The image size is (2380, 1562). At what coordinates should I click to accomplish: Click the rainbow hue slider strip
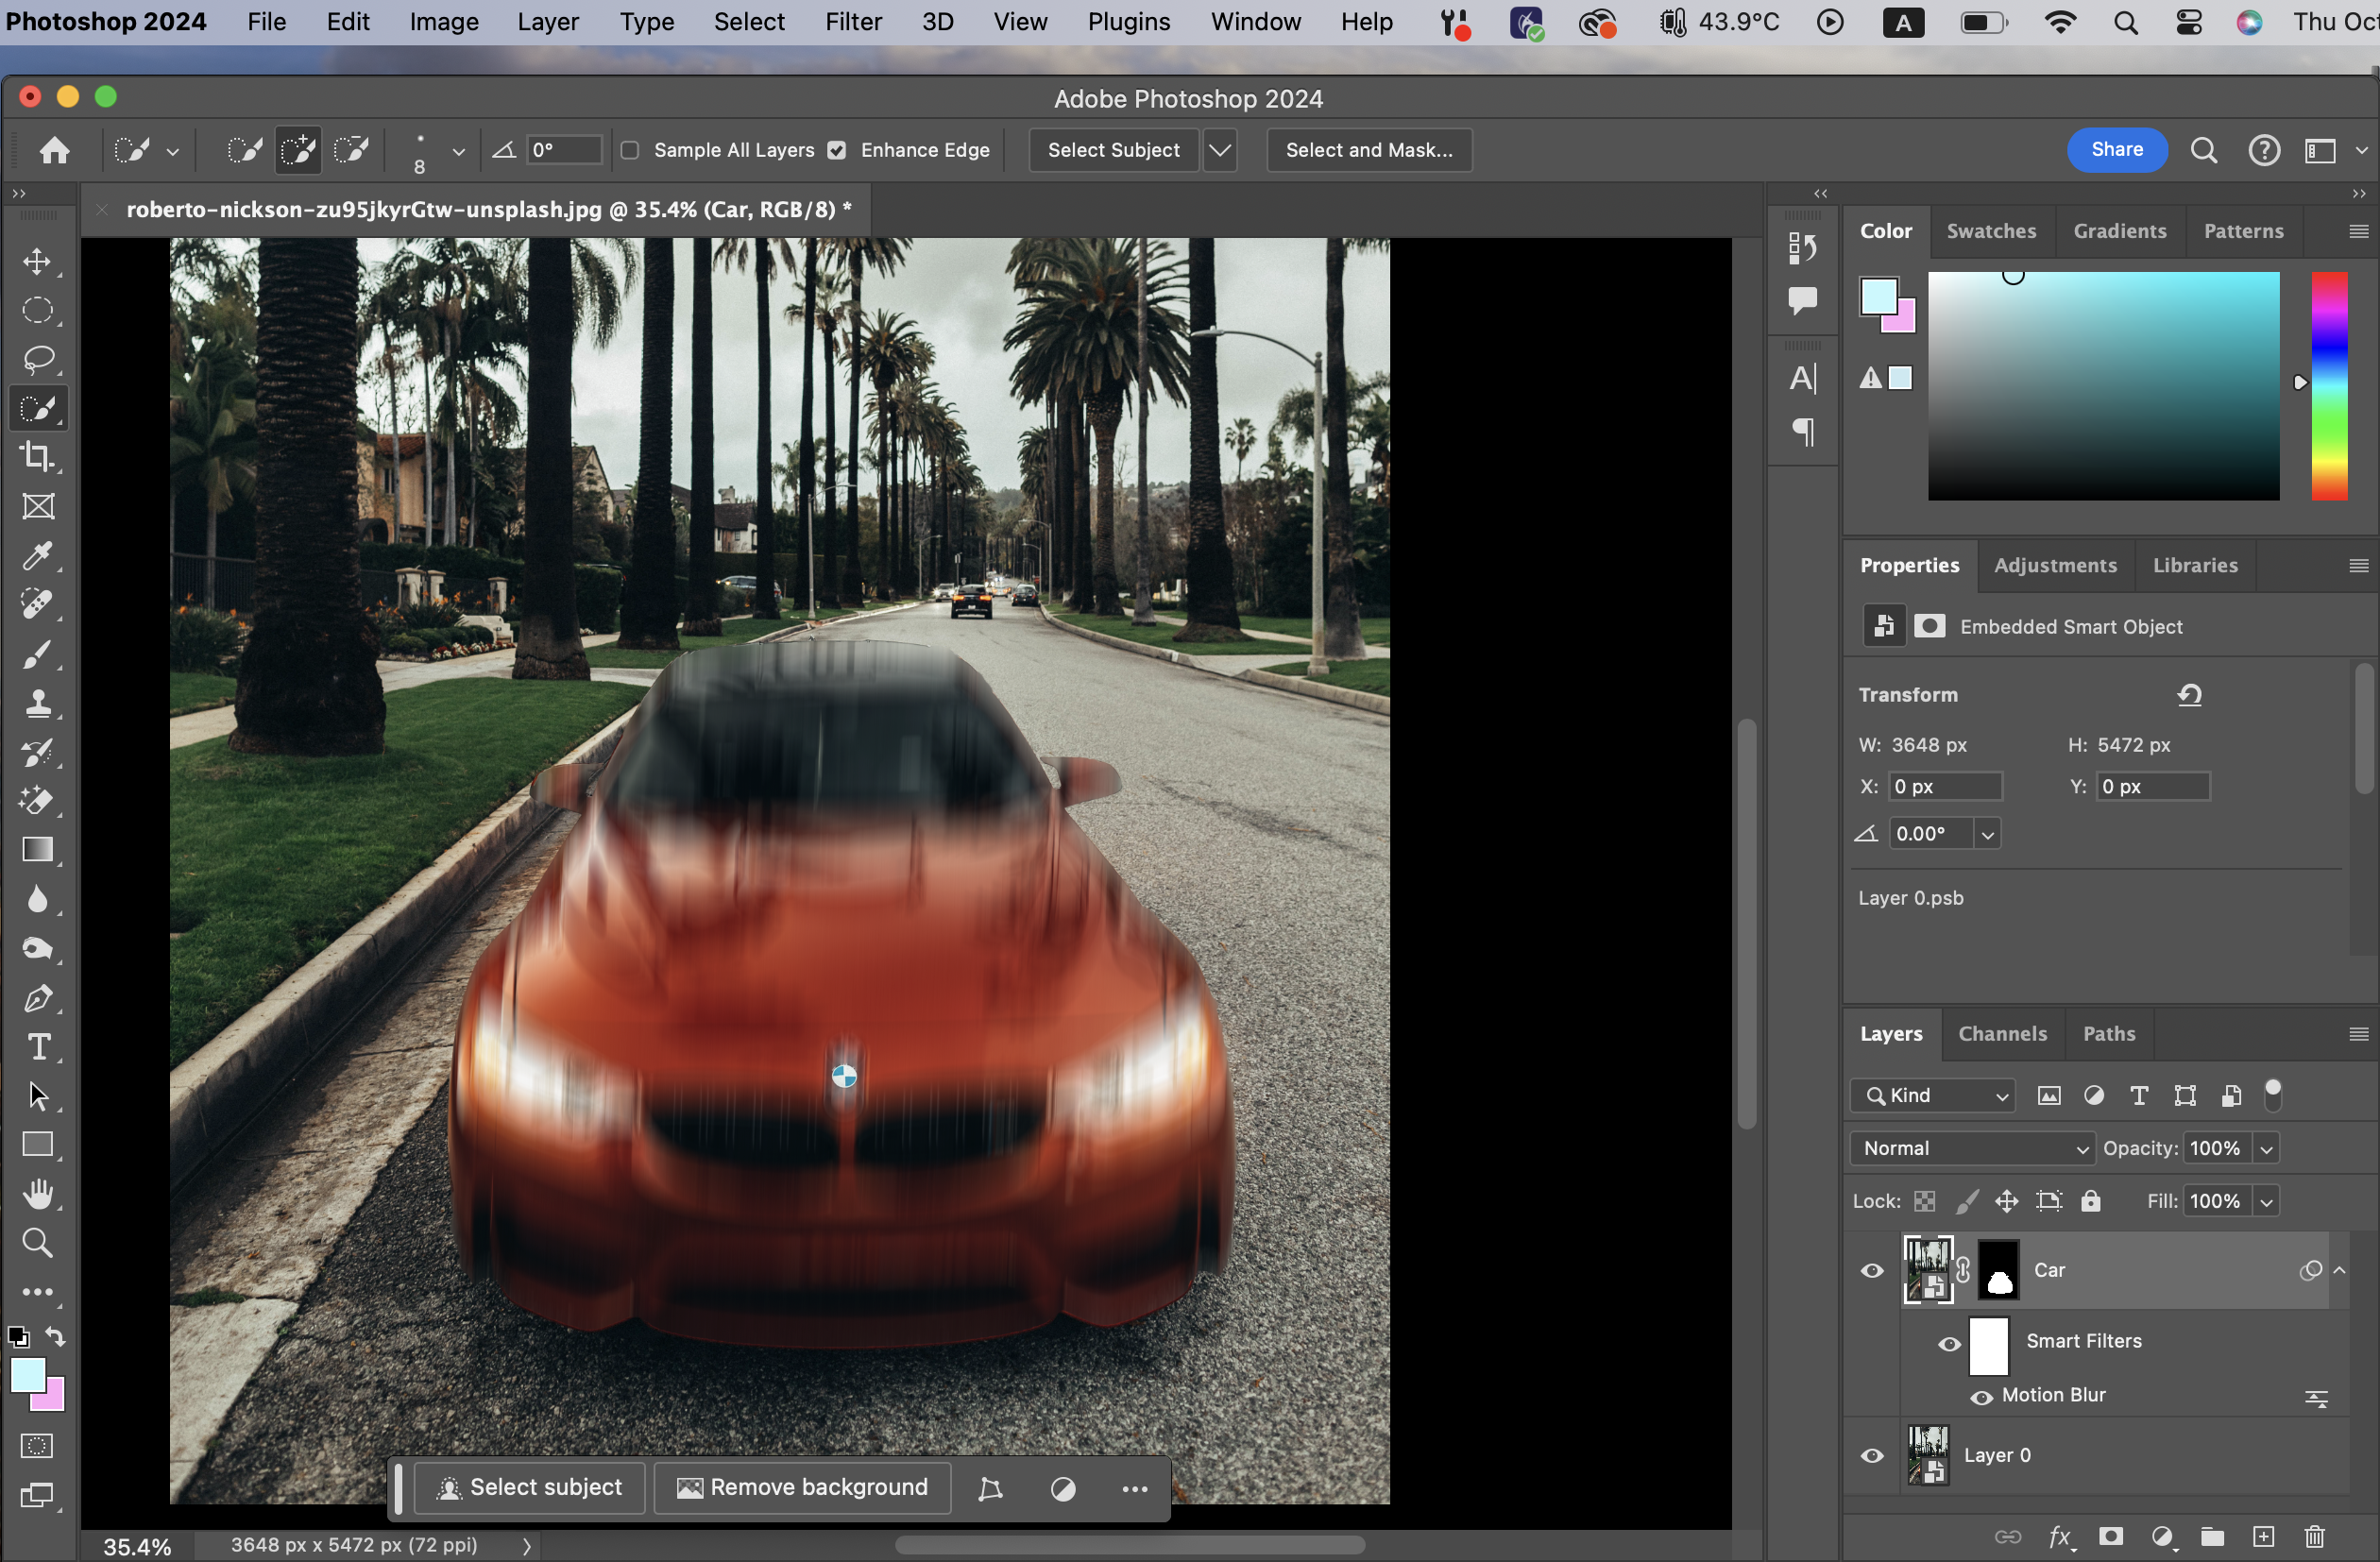(2329, 386)
